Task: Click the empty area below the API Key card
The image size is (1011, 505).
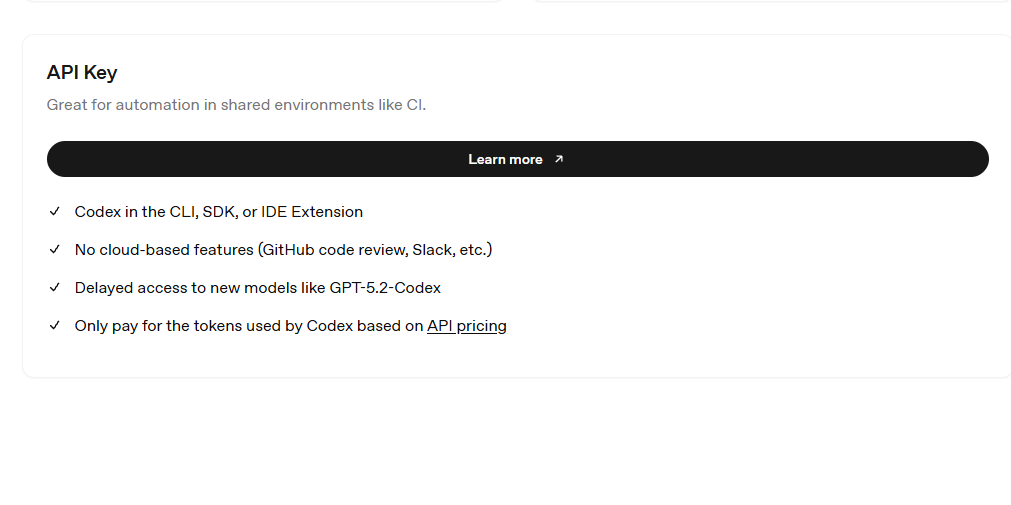Action: tap(505, 440)
